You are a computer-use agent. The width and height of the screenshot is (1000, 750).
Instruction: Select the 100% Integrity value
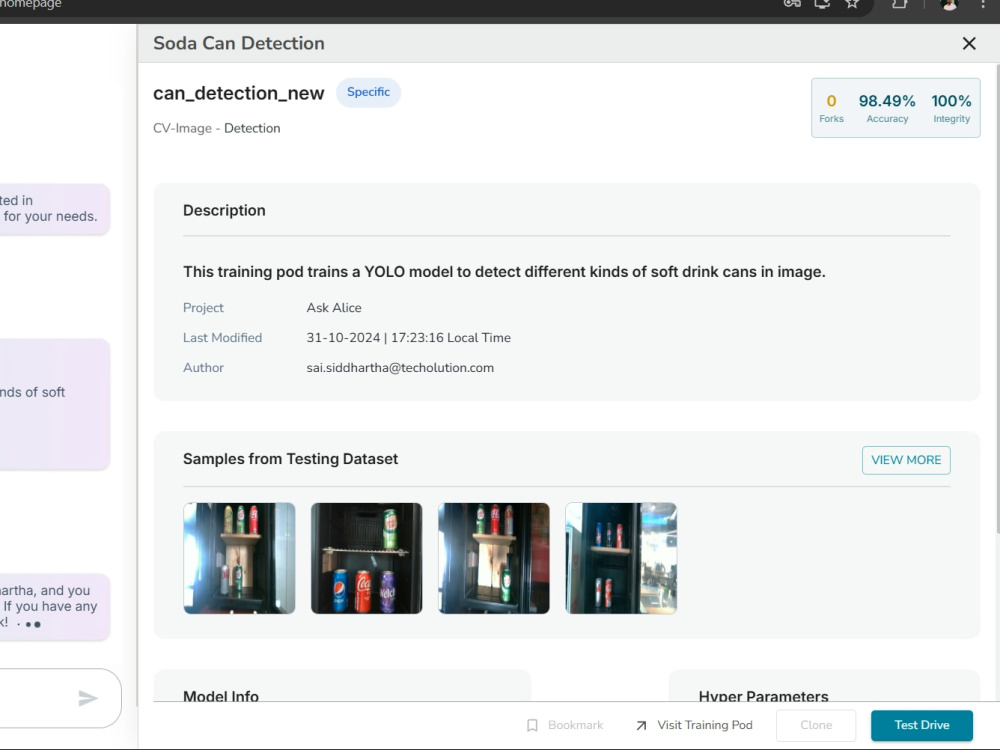coord(951,101)
